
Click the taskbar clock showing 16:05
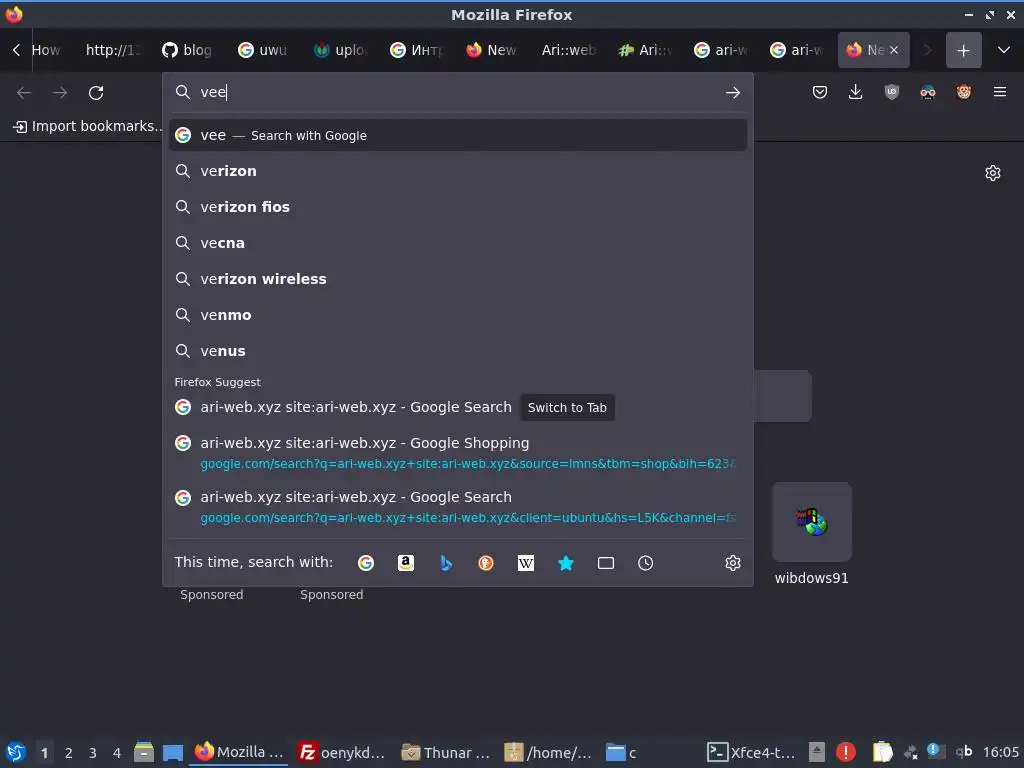point(1000,752)
